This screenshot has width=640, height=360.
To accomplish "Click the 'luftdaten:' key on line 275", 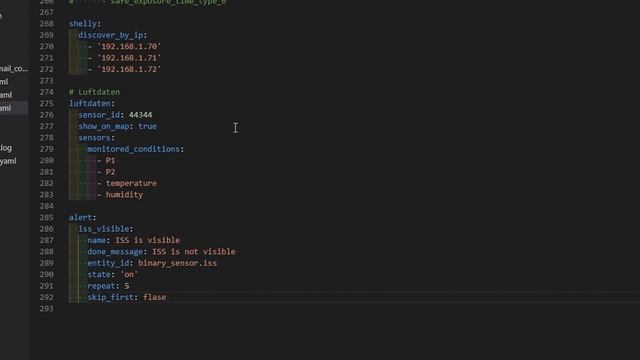I will [x=92, y=104].
